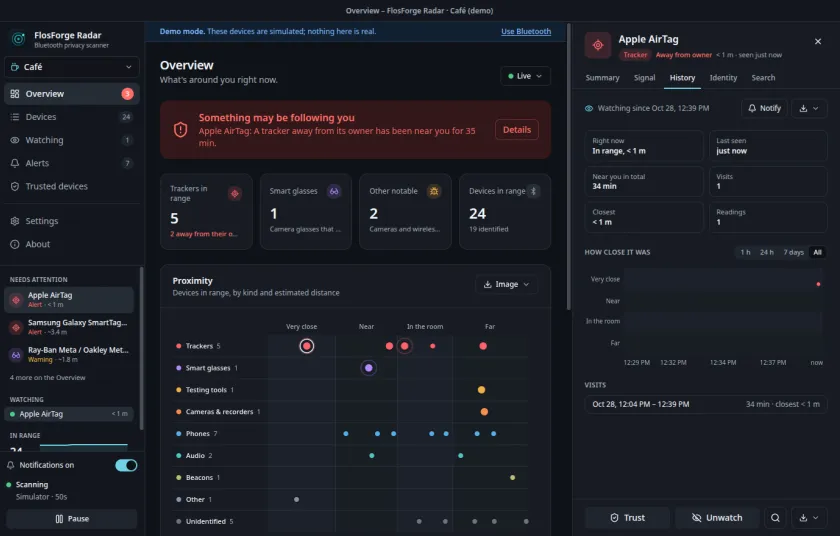Open the Oct 28 12:04 PM visit entry
This screenshot has height=536, width=840.
[706, 404]
